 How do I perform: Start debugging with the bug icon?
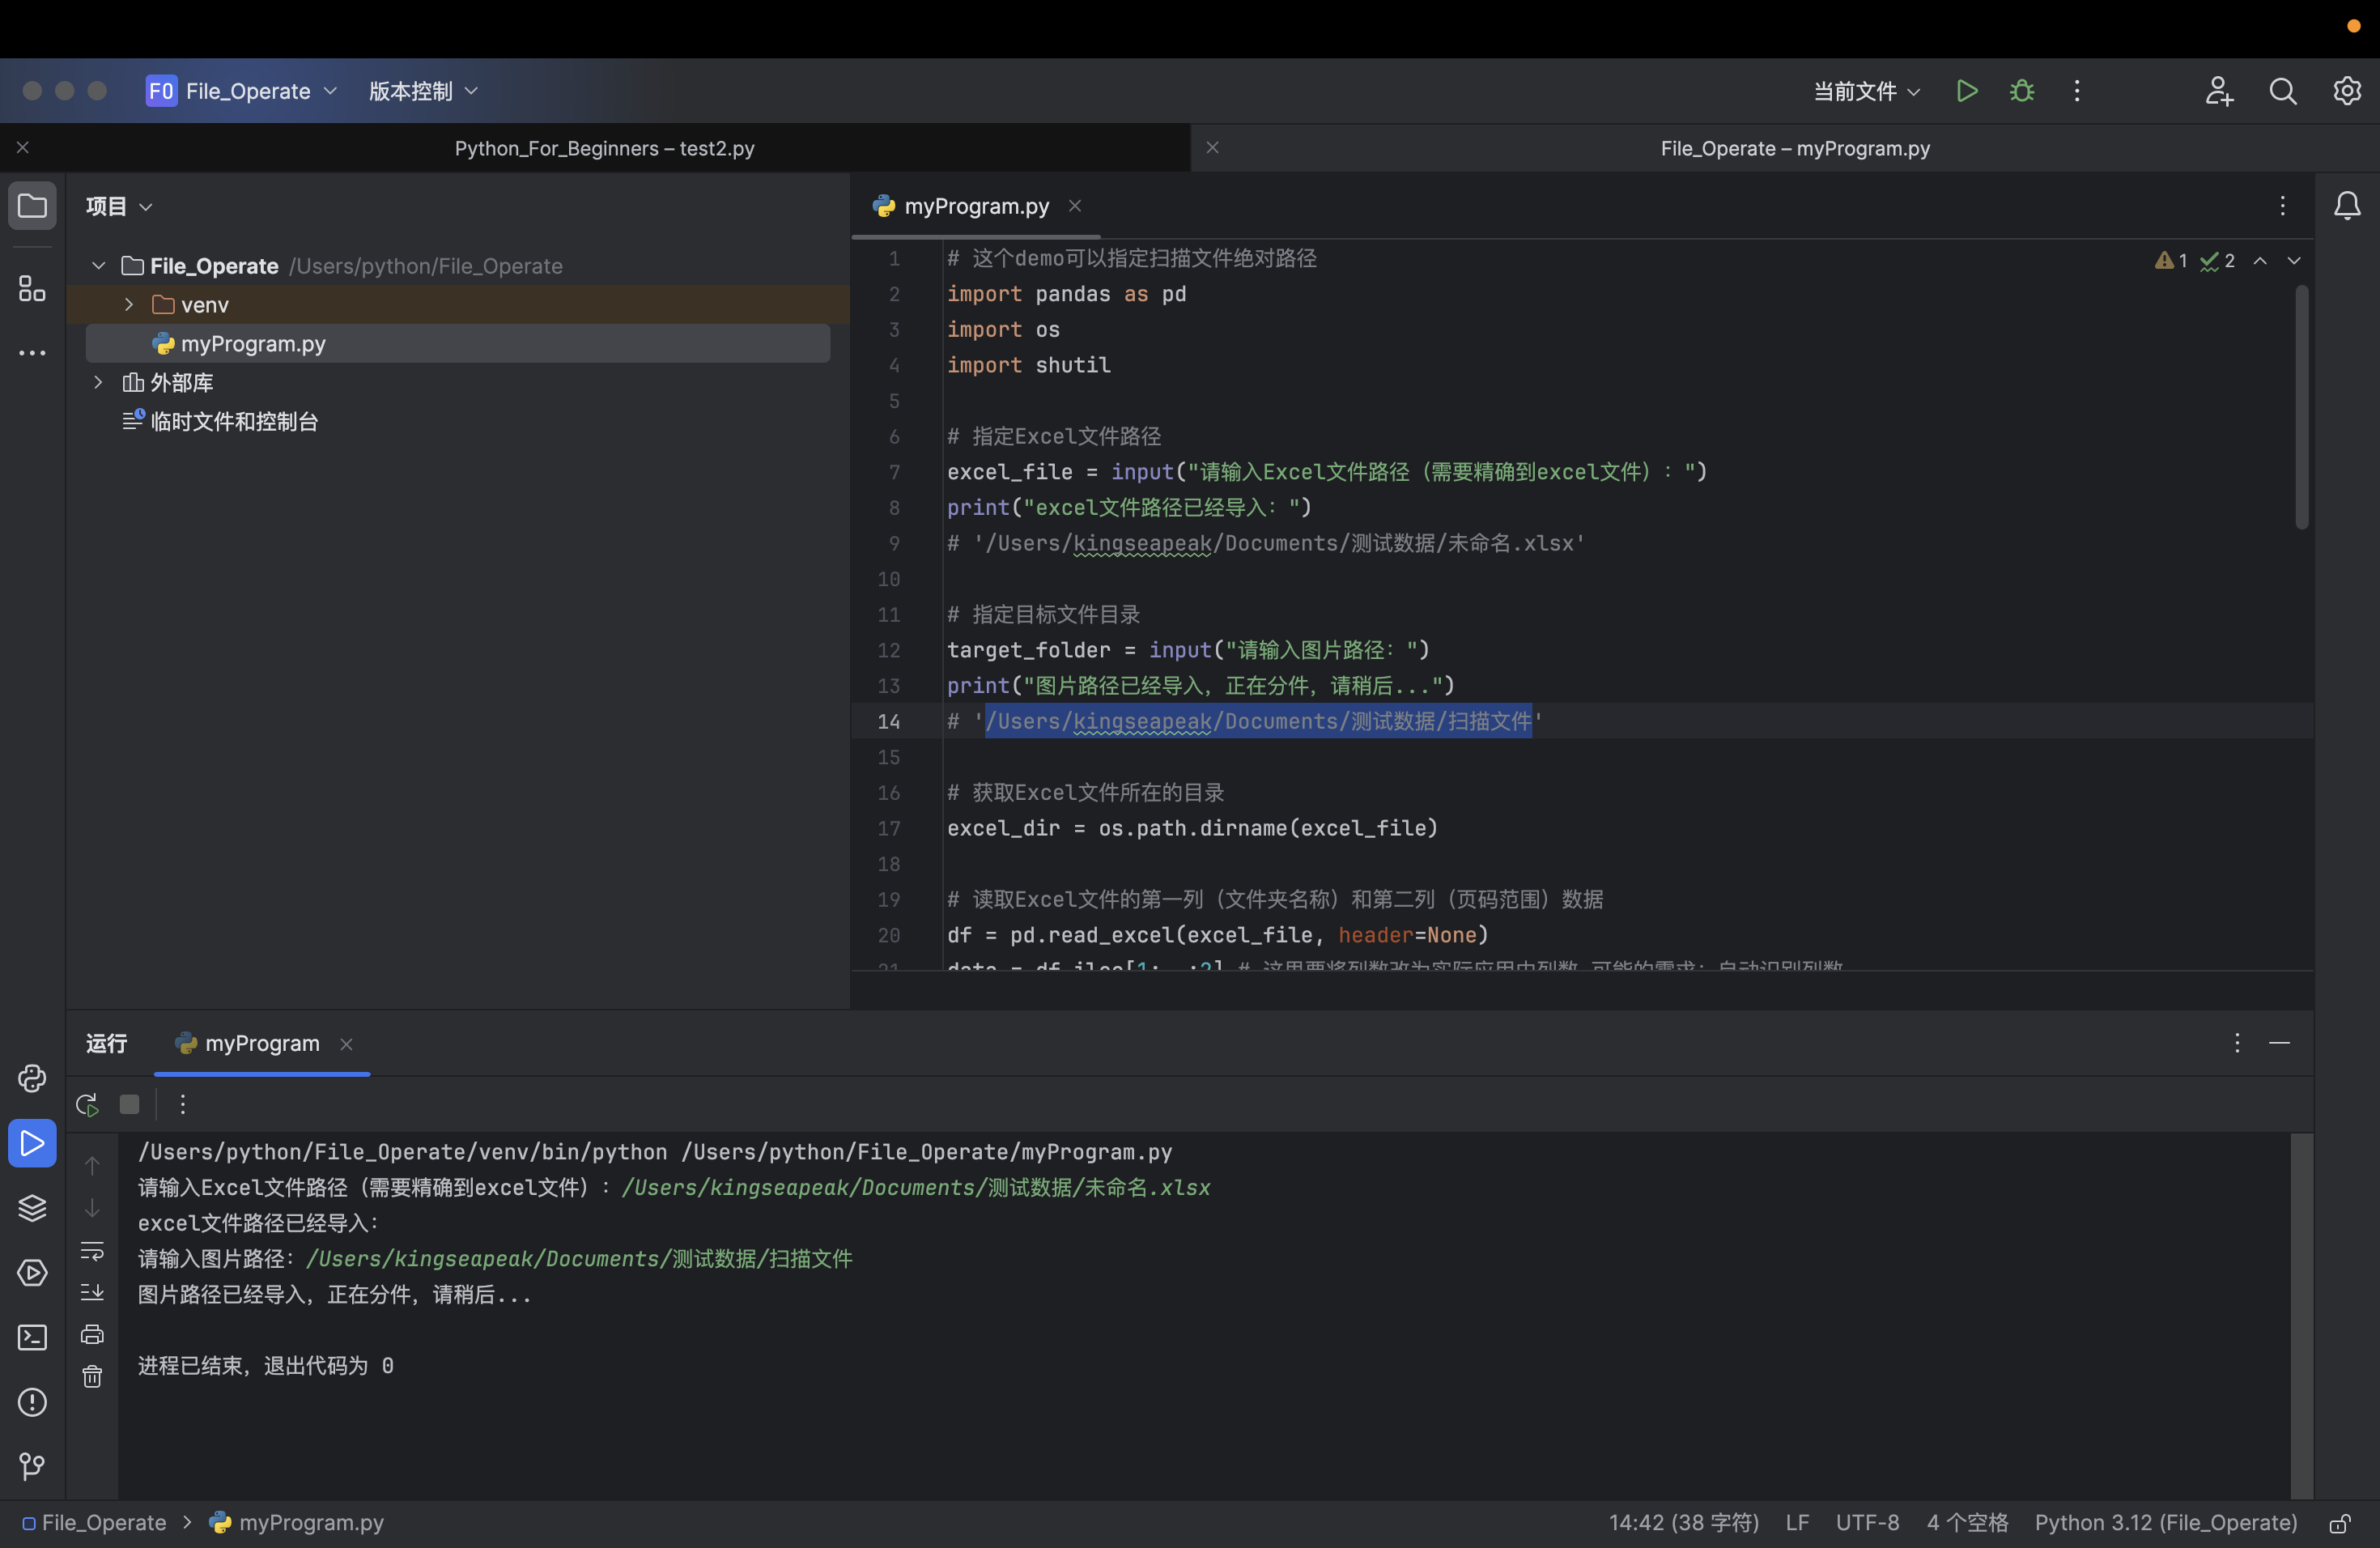tap(2021, 91)
